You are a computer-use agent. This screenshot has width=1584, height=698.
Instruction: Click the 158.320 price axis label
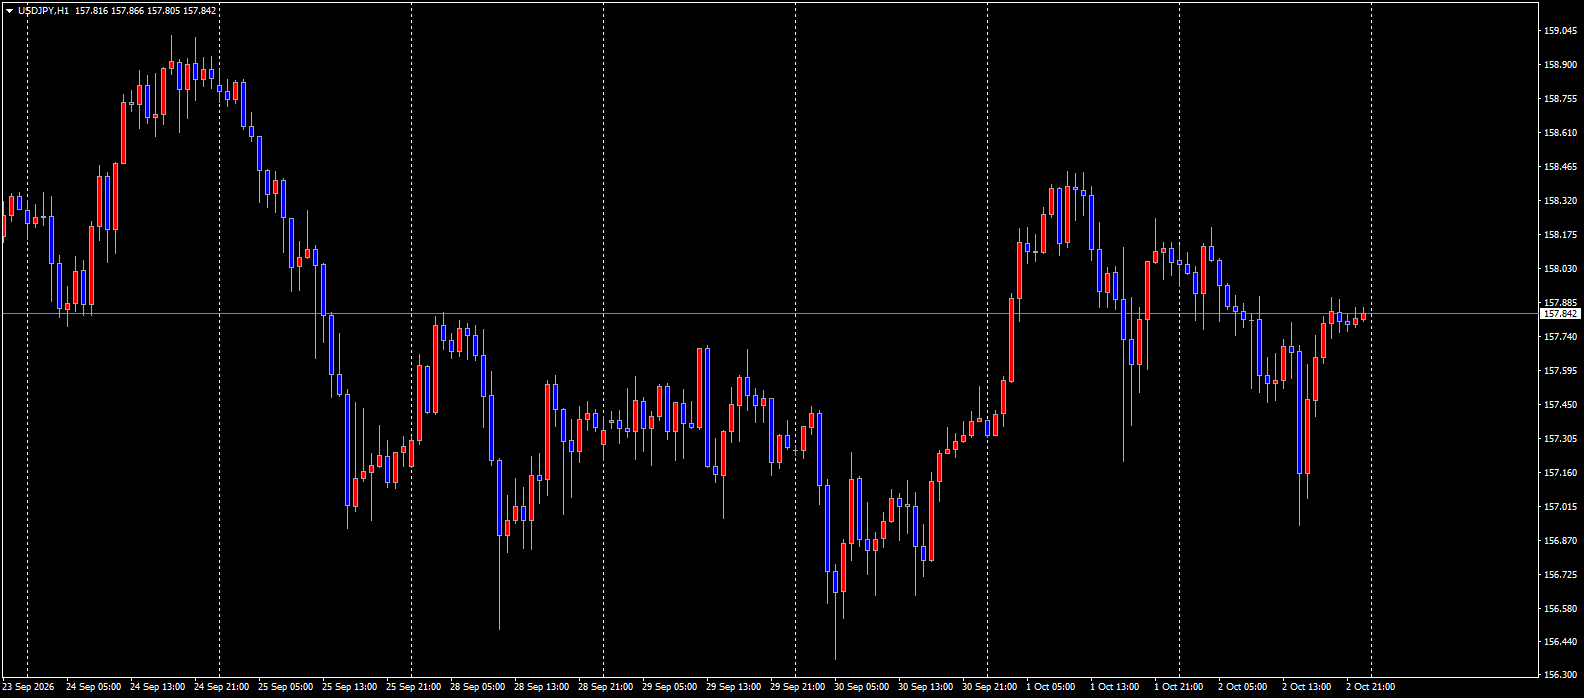[1561, 201]
